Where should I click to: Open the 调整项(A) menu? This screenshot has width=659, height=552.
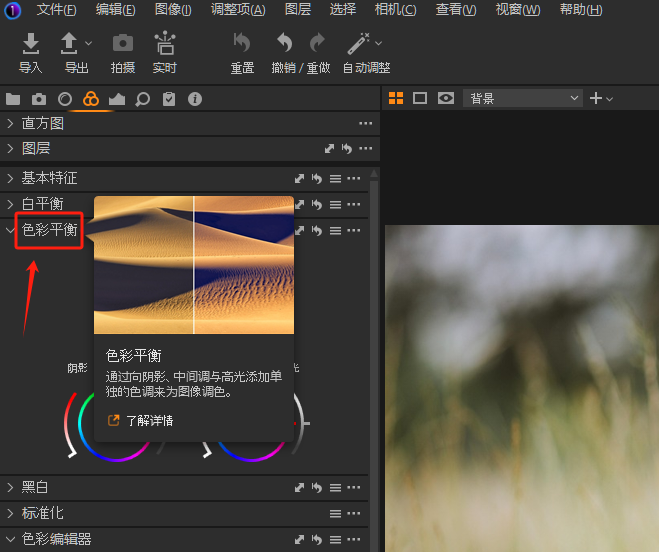pyautogui.click(x=238, y=9)
